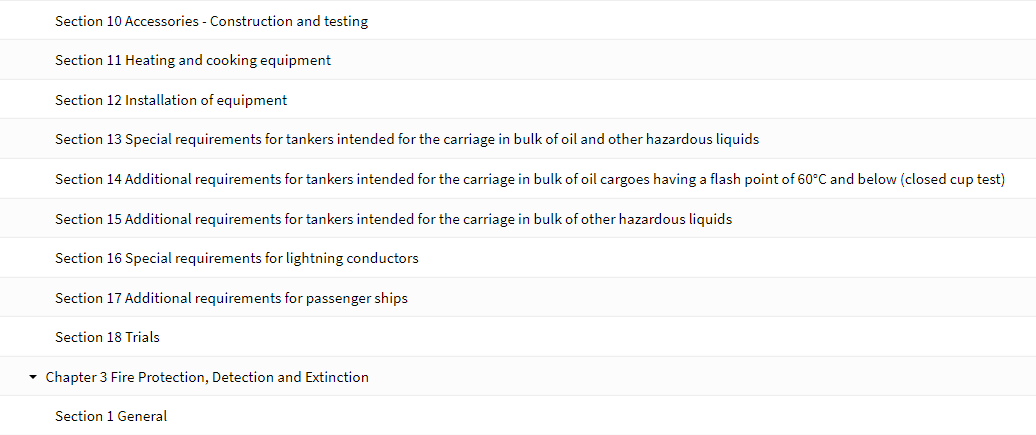Open Section 17 passenger ships requirements
Screen dimensions: 1036x435
click(231, 298)
